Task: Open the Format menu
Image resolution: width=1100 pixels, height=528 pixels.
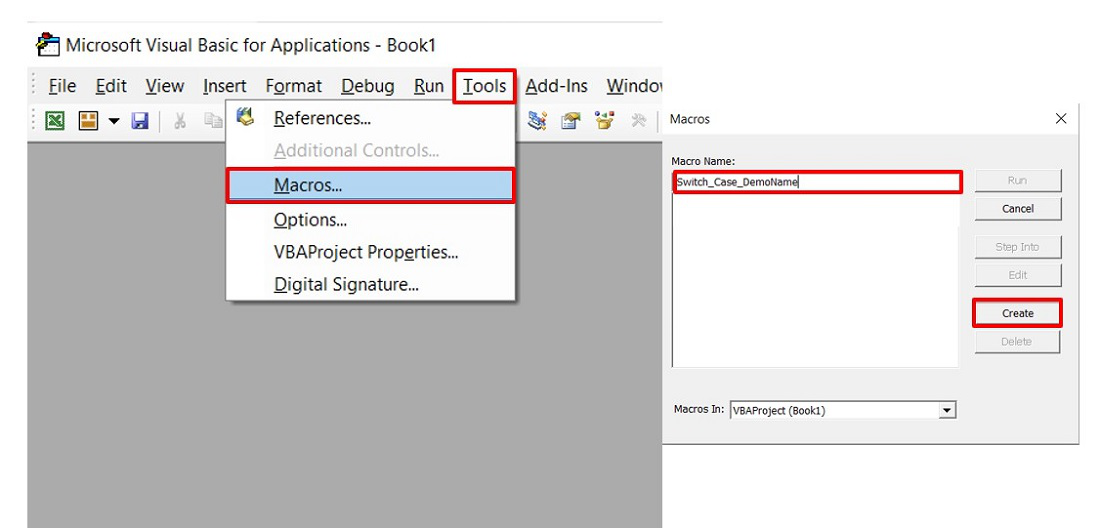Action: tap(293, 86)
